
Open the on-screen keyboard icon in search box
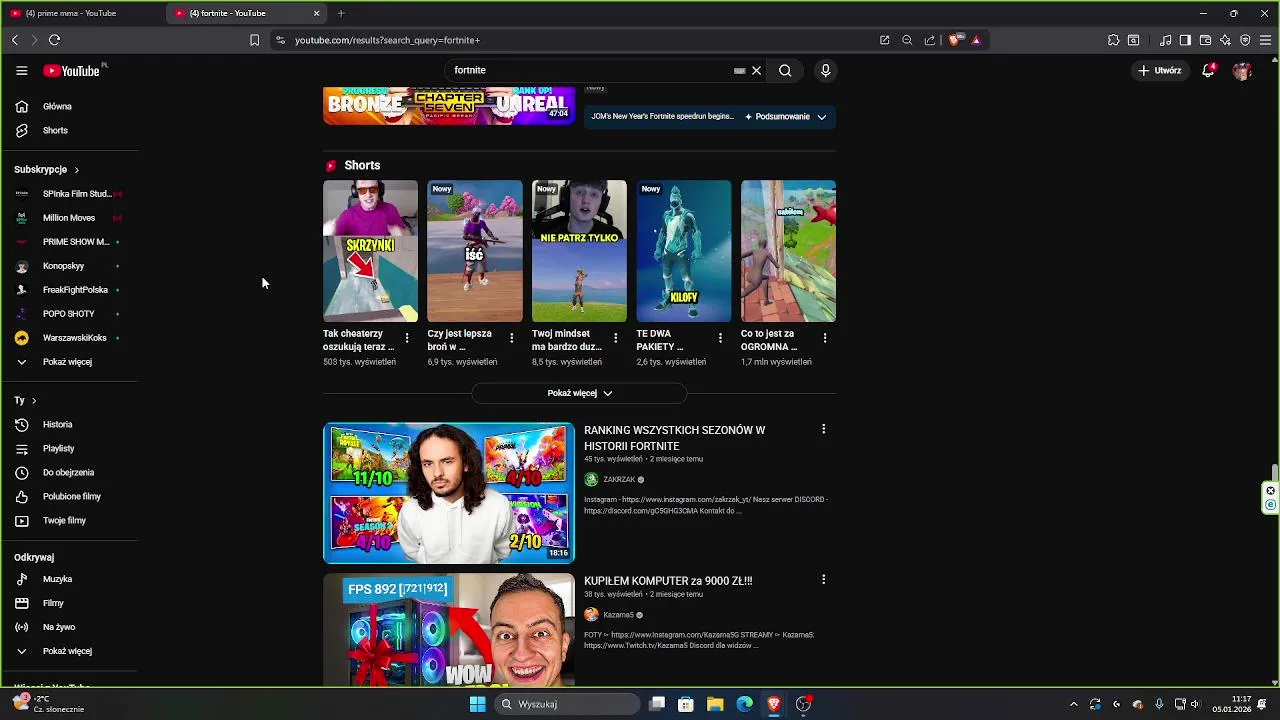click(740, 71)
